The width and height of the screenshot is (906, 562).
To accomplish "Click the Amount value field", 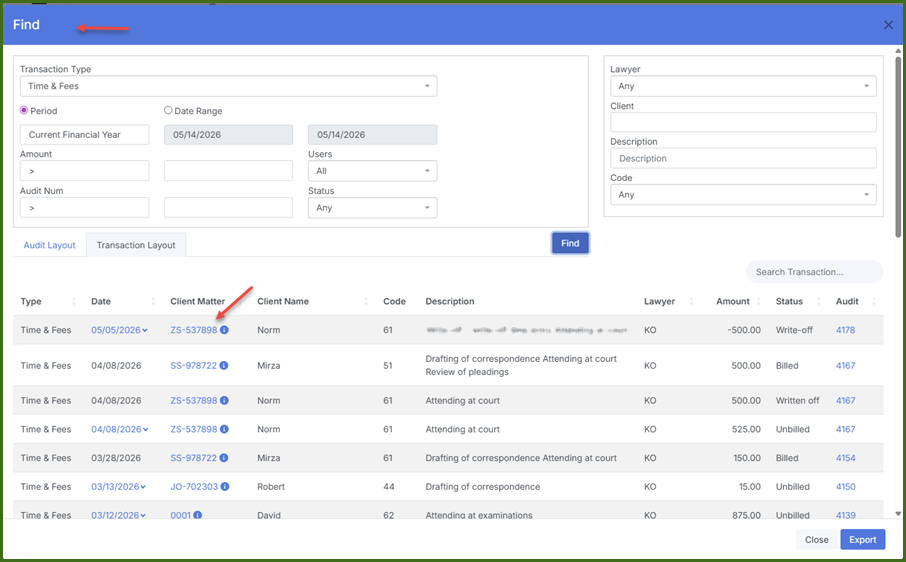I will coord(228,171).
